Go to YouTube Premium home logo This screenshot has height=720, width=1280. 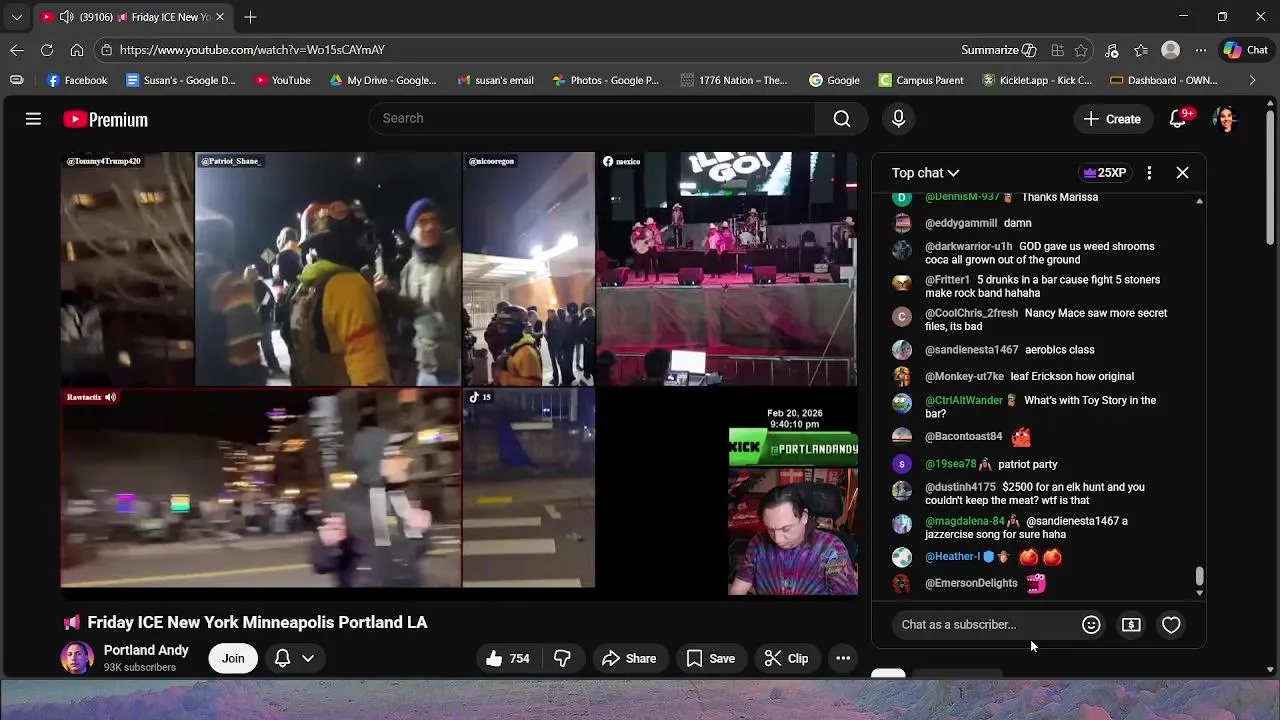(x=105, y=119)
